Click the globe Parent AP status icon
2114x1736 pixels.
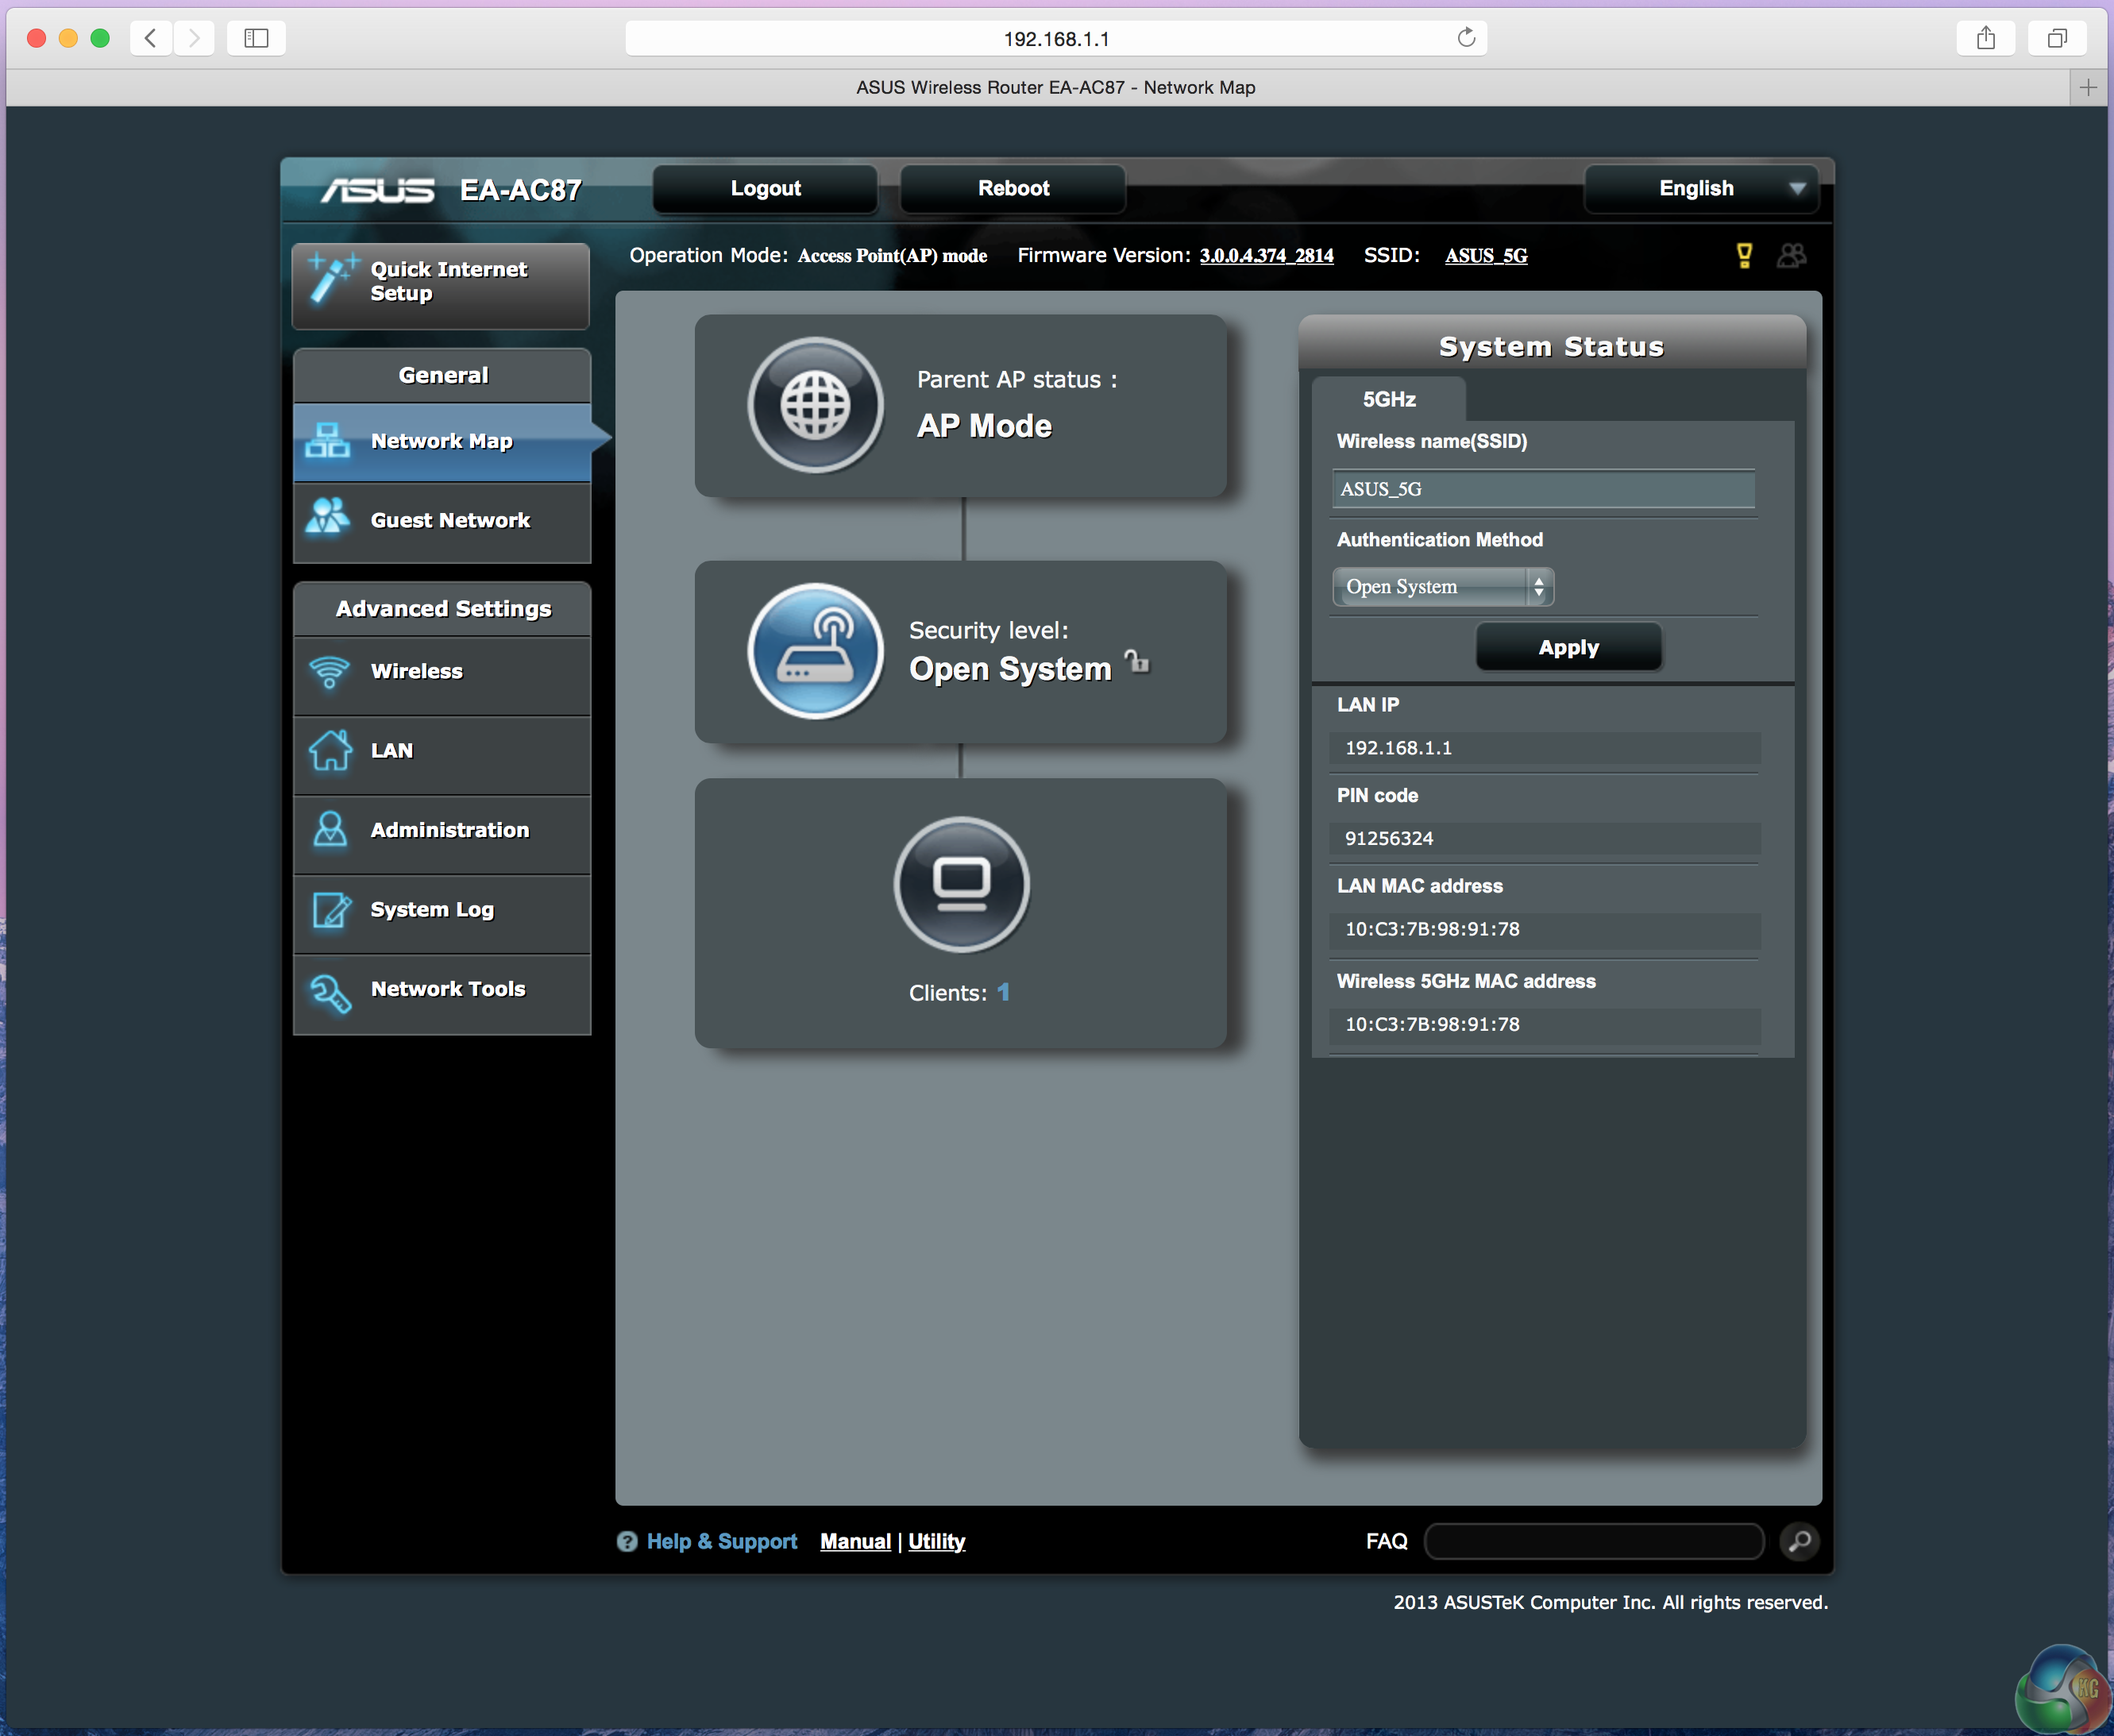(815, 405)
